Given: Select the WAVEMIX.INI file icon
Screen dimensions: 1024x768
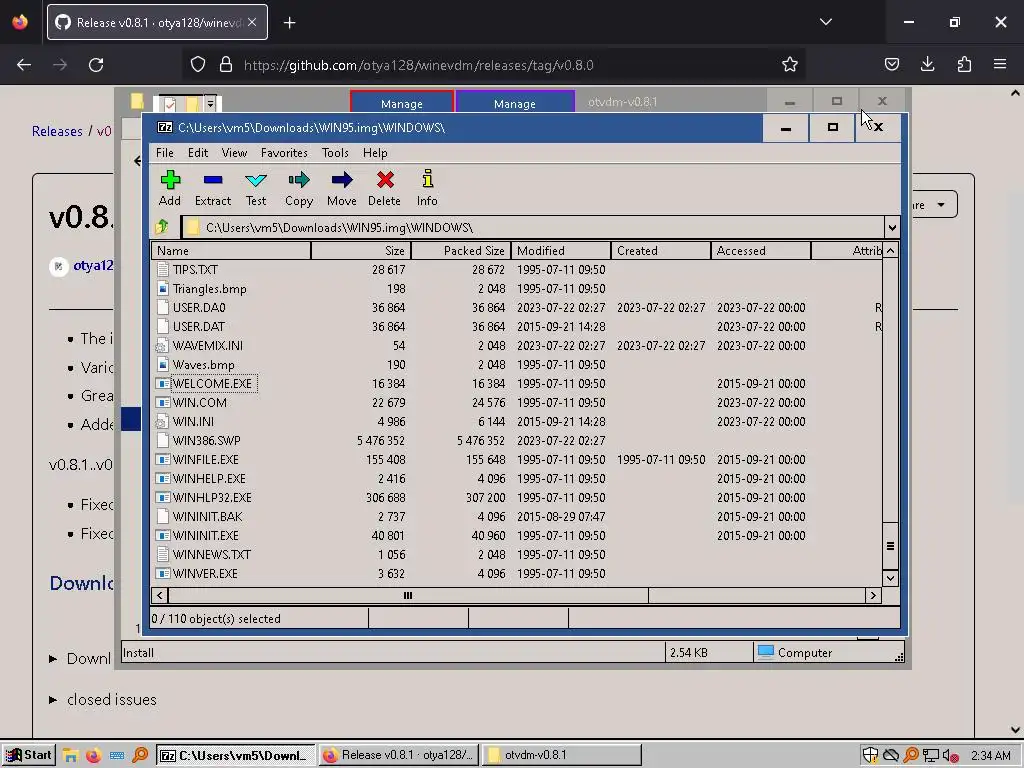Looking at the screenshot, I should tap(163, 345).
